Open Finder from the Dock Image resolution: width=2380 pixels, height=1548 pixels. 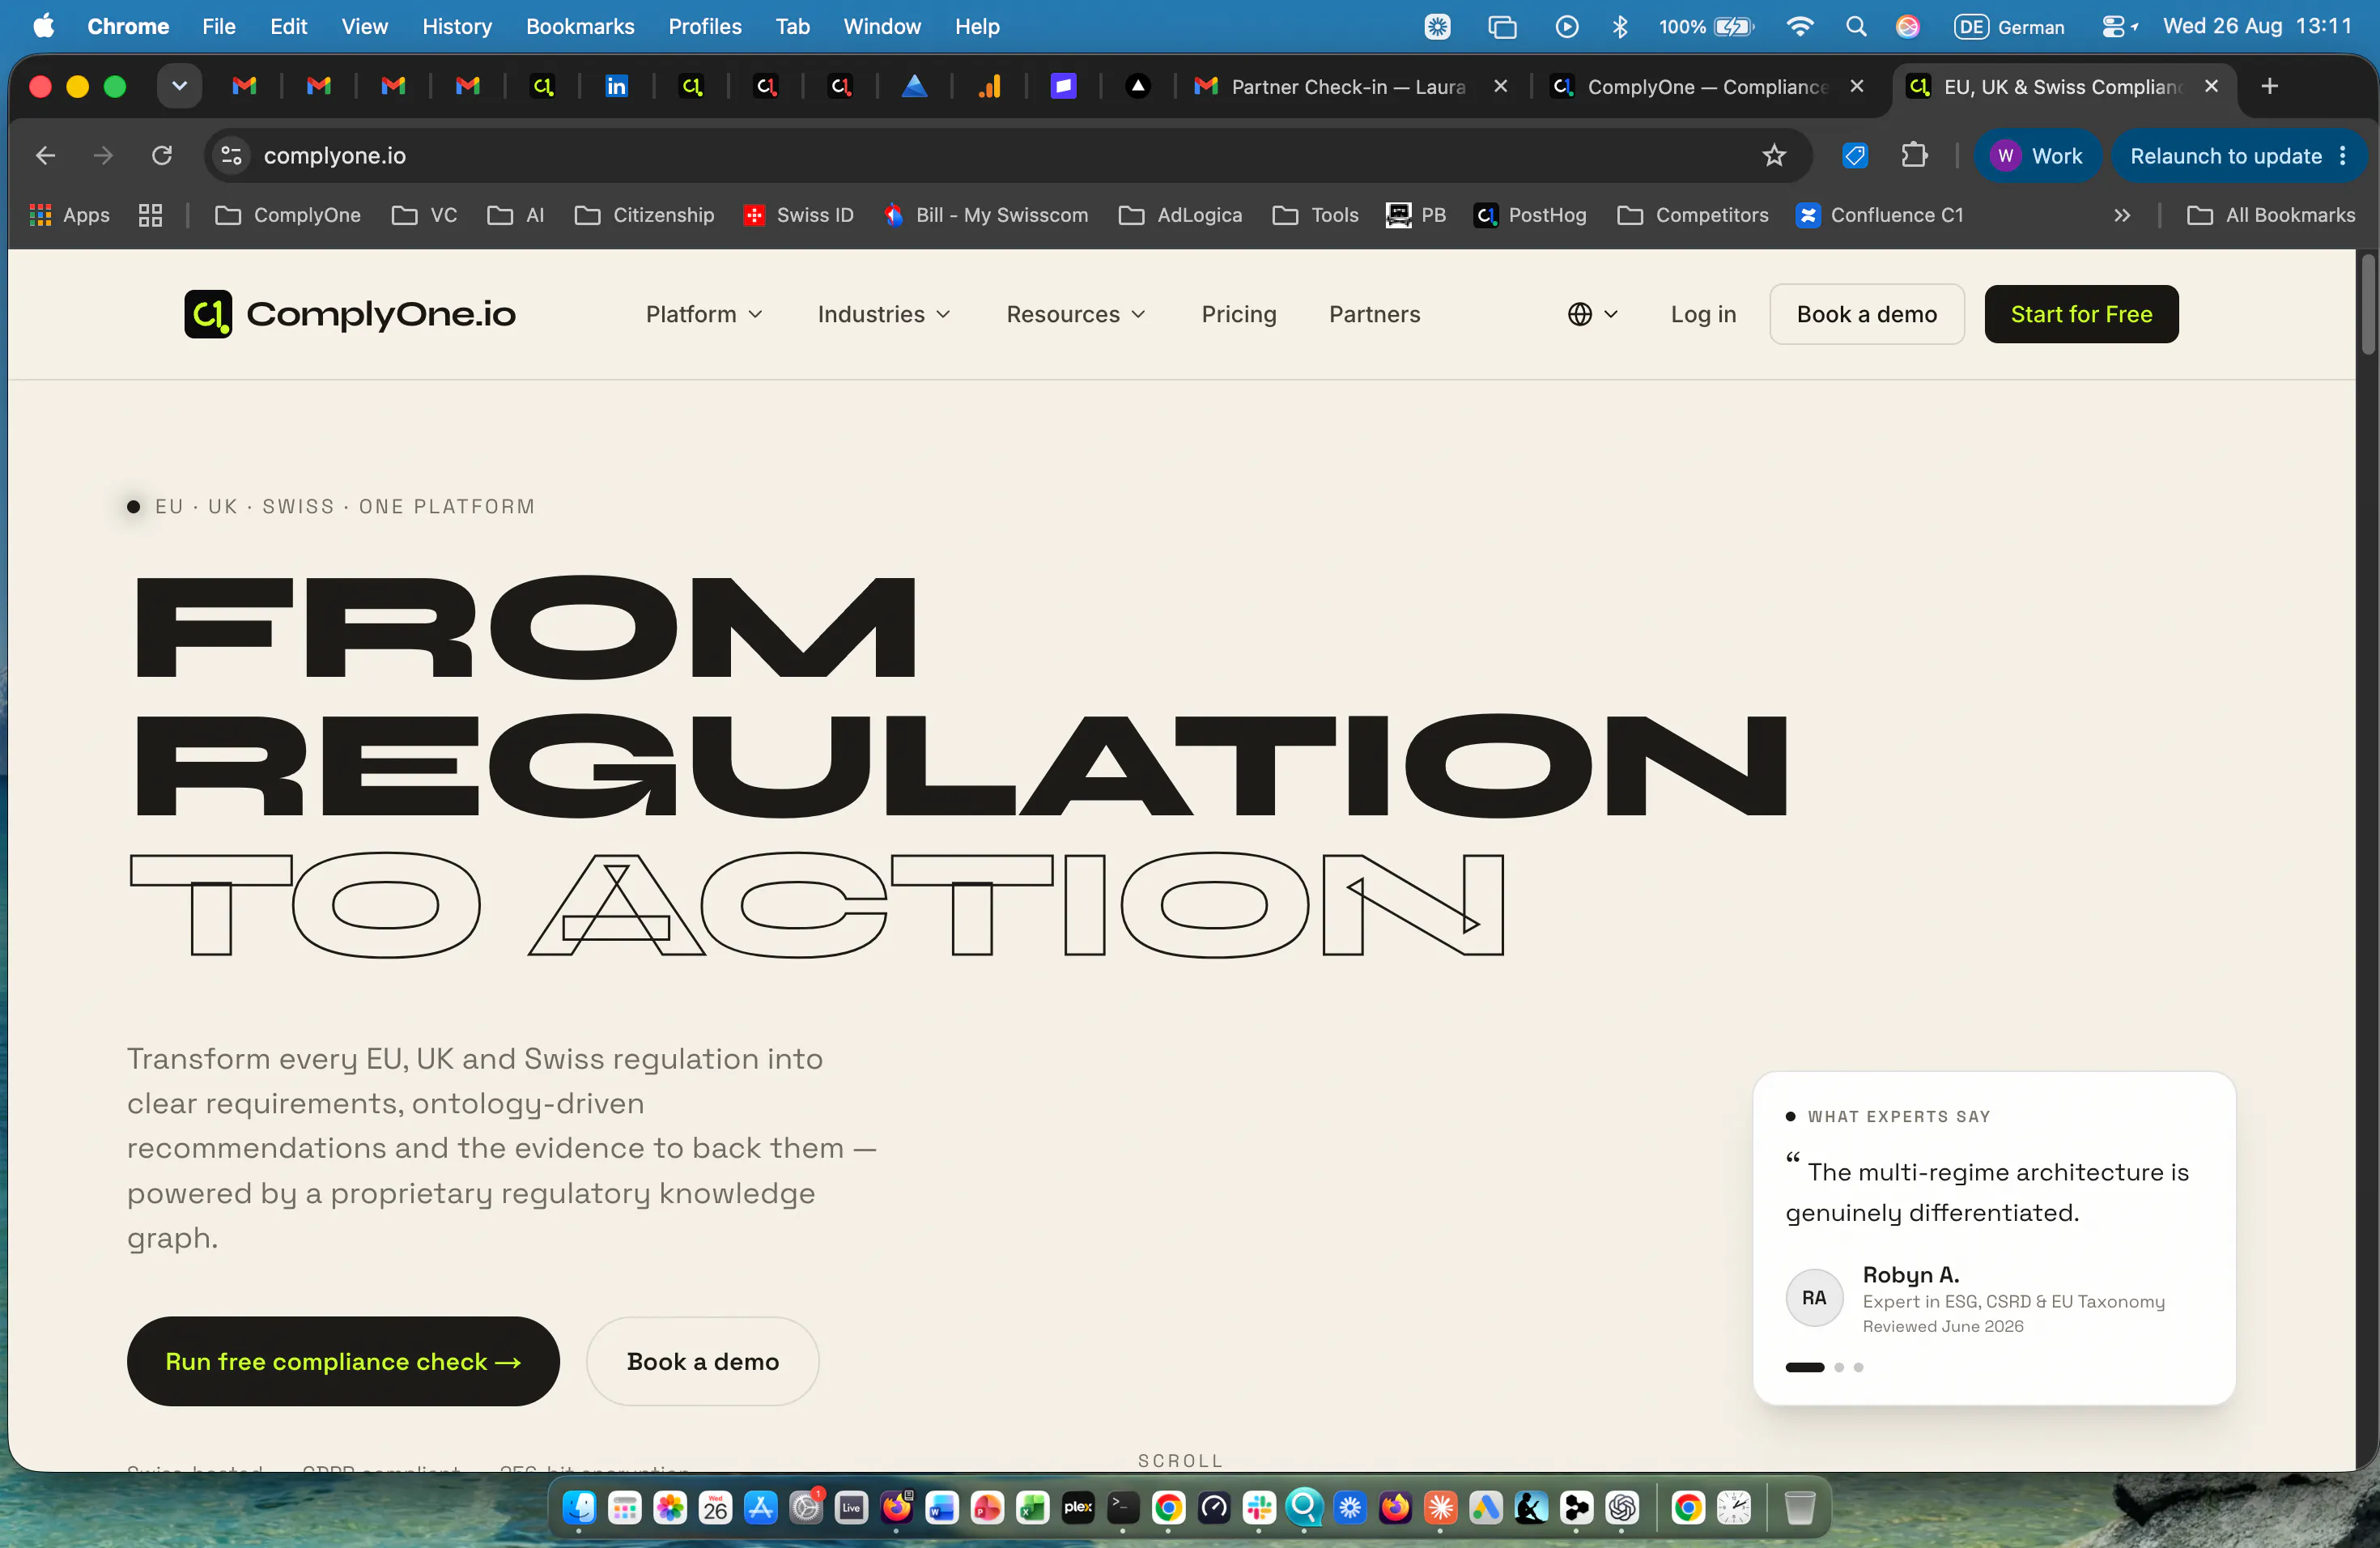point(579,1507)
